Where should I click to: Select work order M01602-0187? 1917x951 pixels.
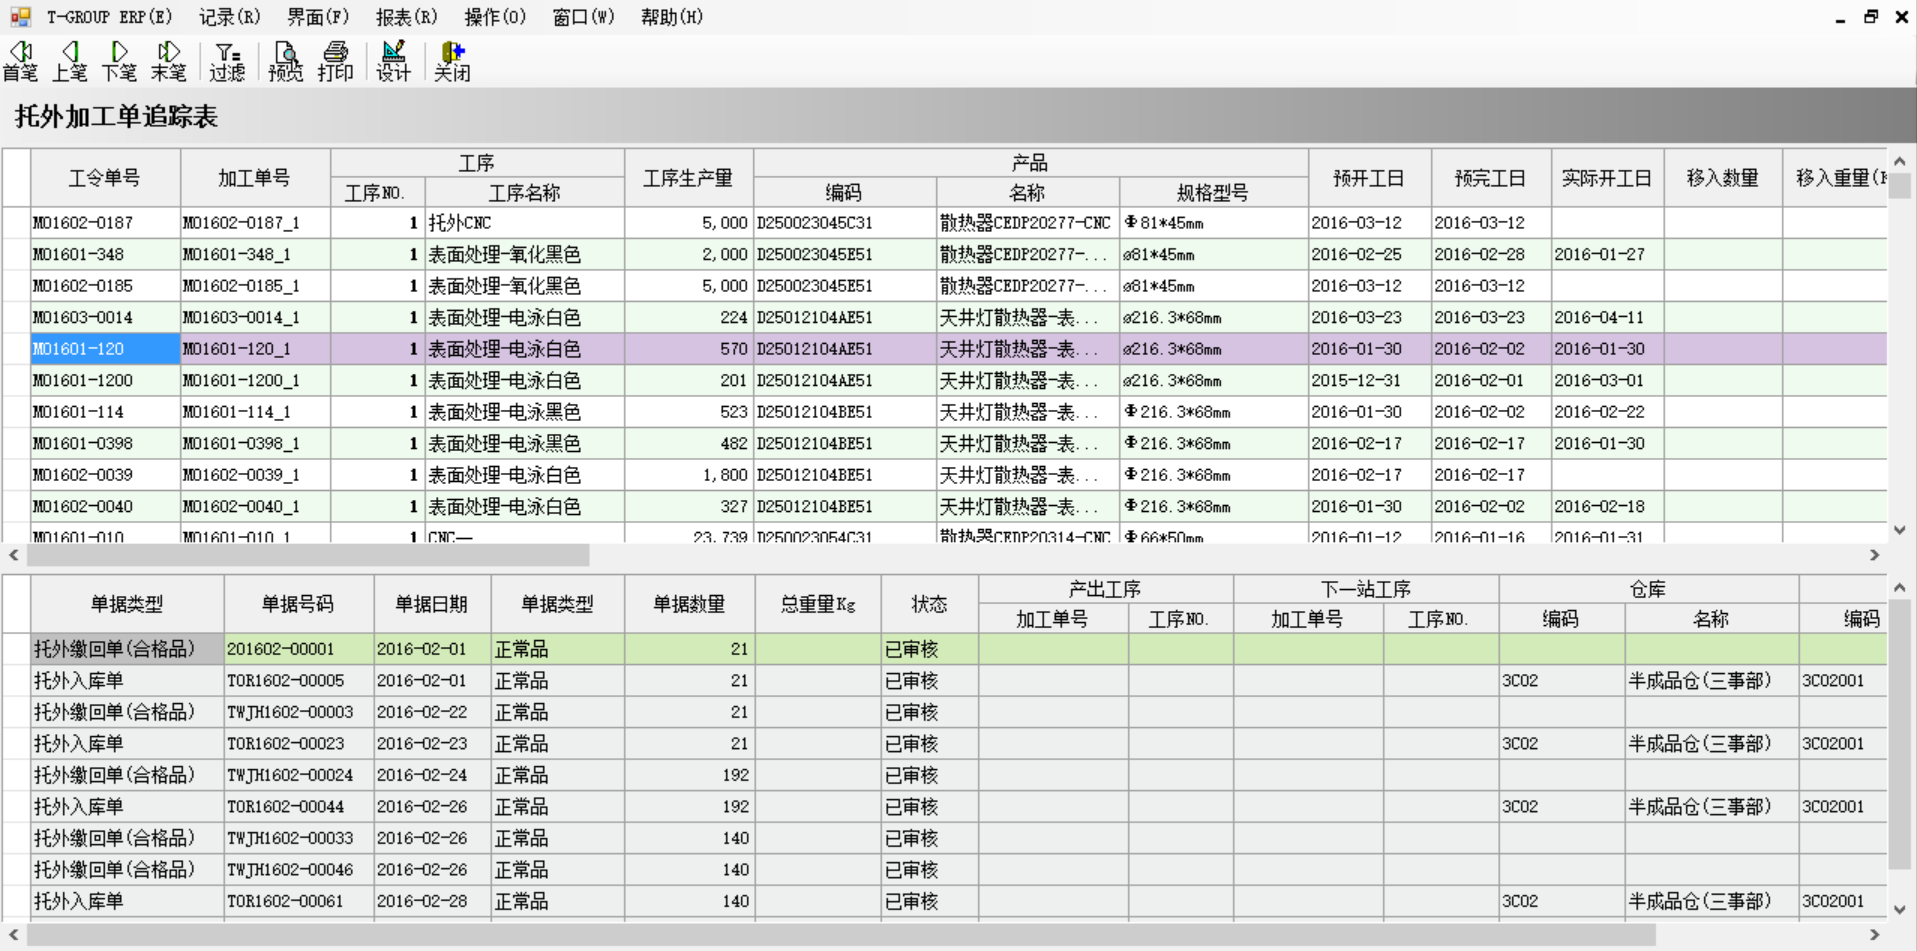(x=105, y=223)
